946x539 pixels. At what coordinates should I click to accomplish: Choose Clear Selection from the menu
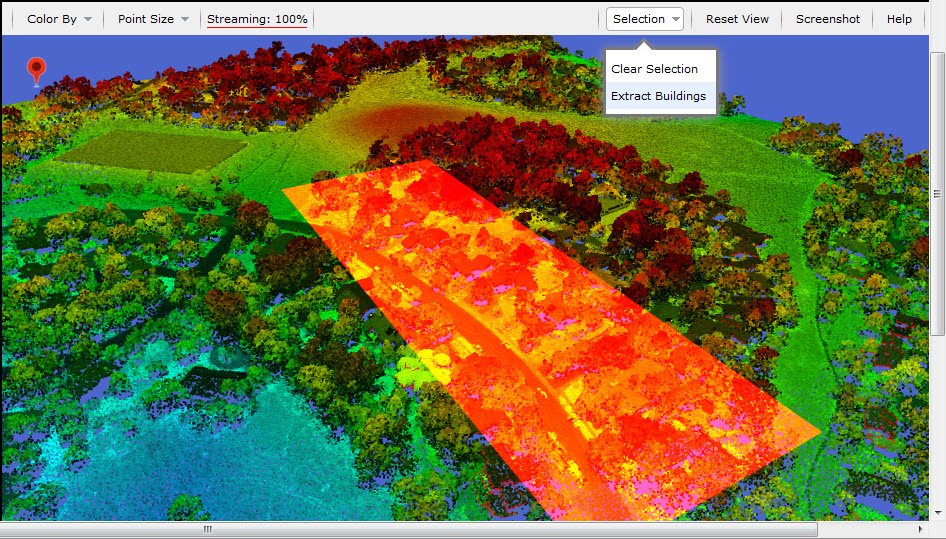[x=654, y=69]
